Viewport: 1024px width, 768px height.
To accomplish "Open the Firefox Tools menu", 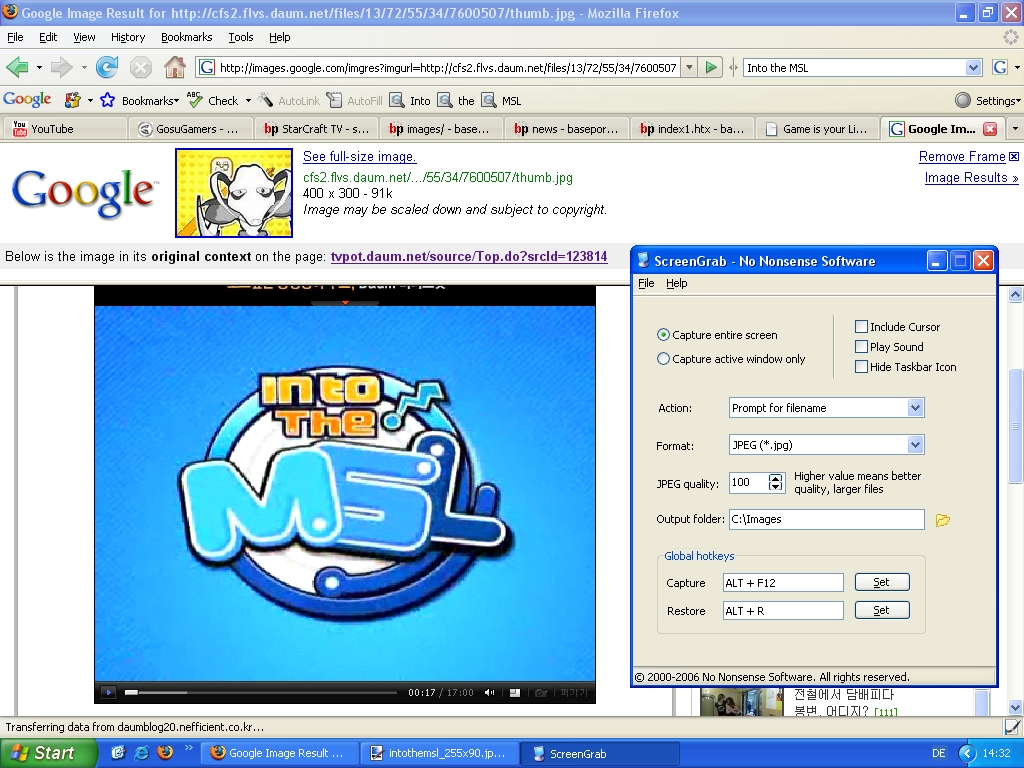I will (x=240, y=37).
